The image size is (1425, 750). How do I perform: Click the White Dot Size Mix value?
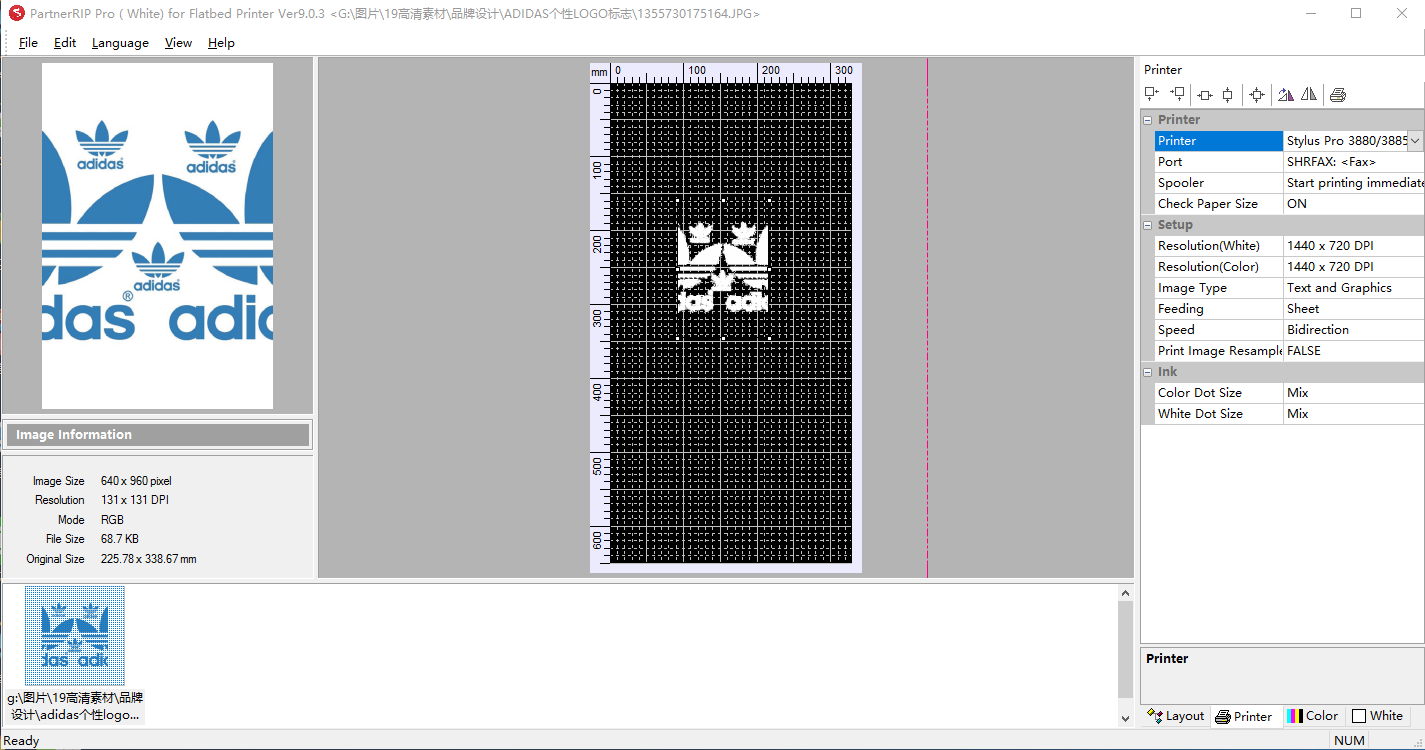point(1353,414)
